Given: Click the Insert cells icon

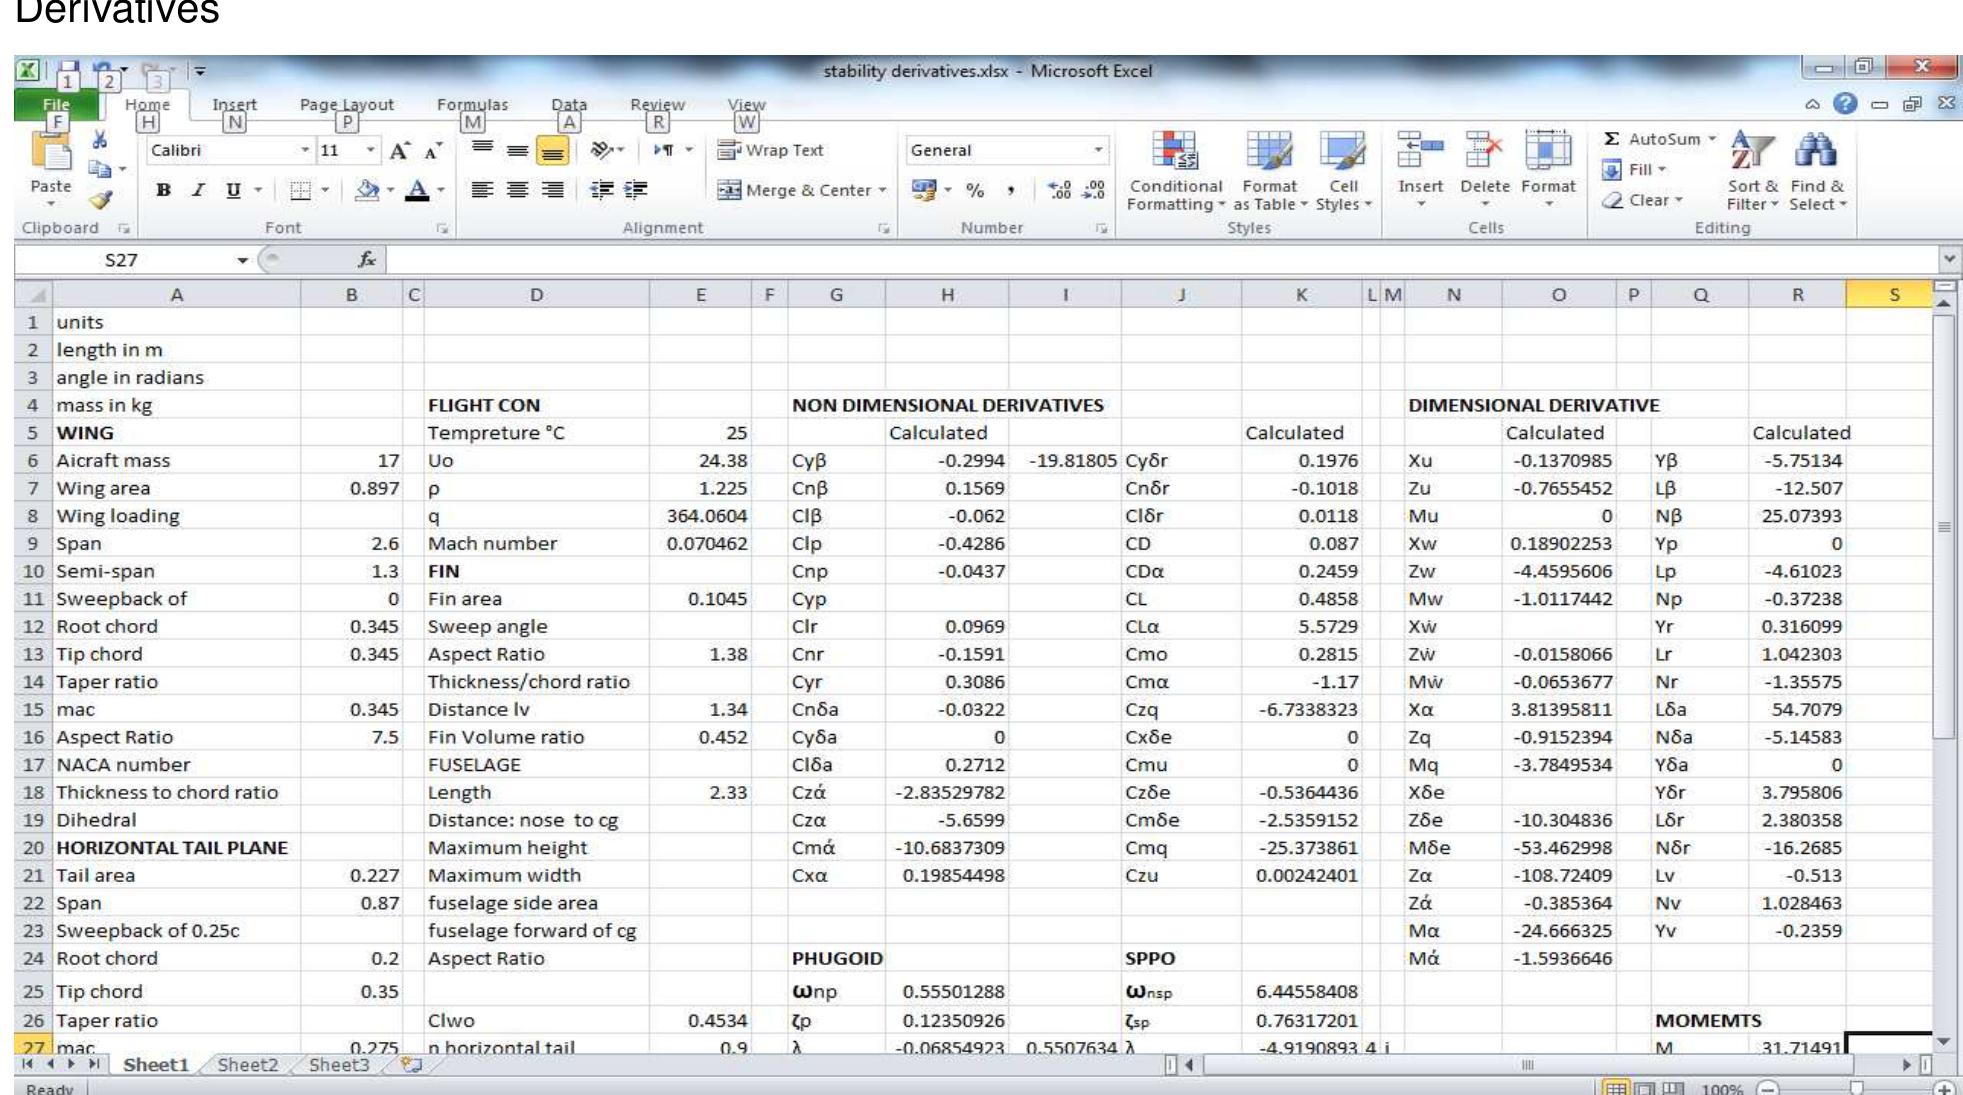Looking at the screenshot, I should click(x=1420, y=151).
